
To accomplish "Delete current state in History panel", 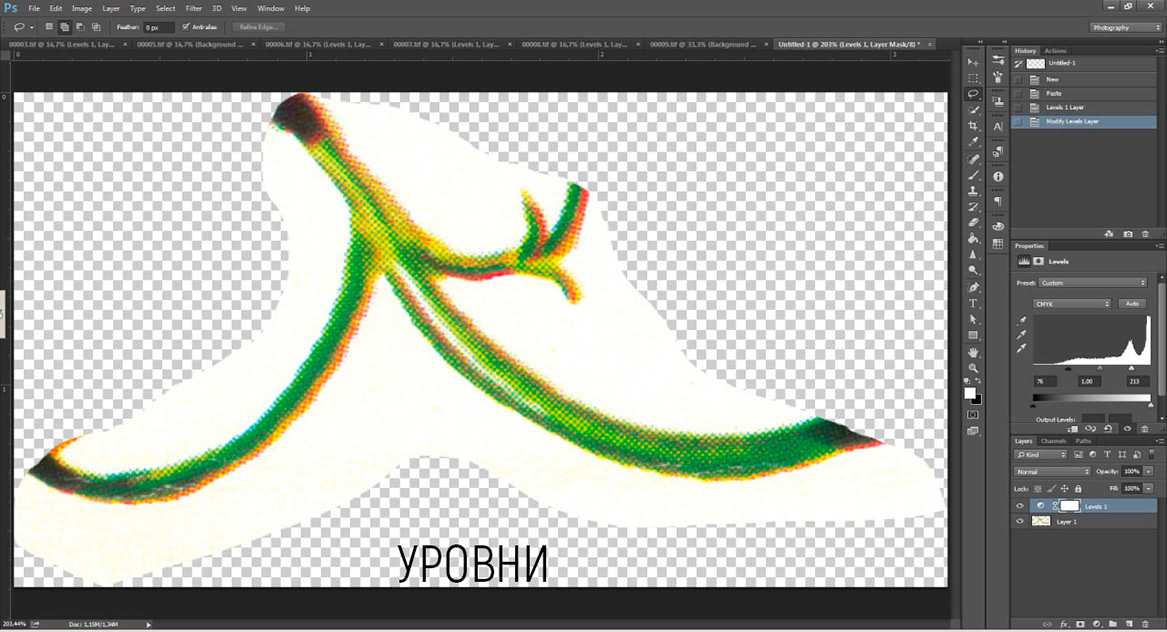I will click(1145, 234).
